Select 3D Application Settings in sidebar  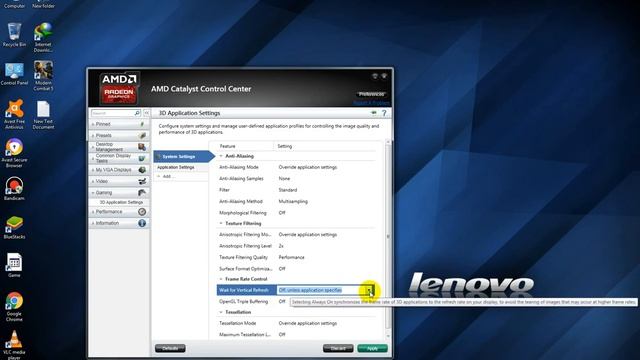tap(121, 202)
